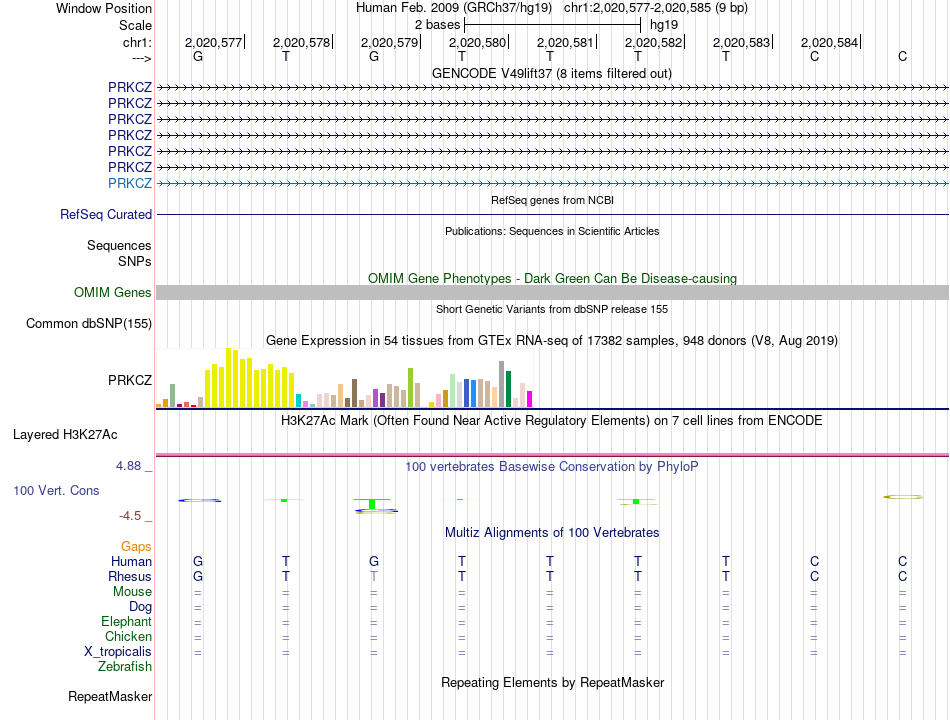This screenshot has width=950, height=720.
Task: Open the GENCODE V49lift37 track title
Action: coord(551,73)
